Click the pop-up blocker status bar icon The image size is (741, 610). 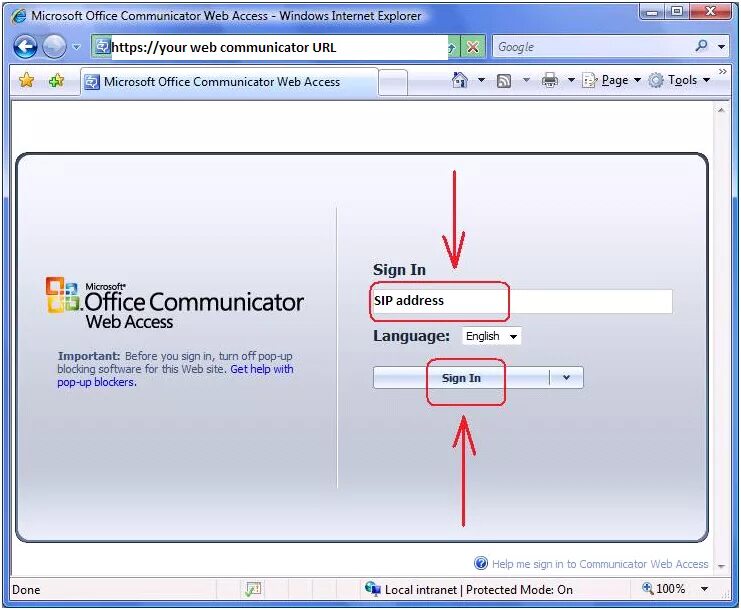[x=253, y=589]
